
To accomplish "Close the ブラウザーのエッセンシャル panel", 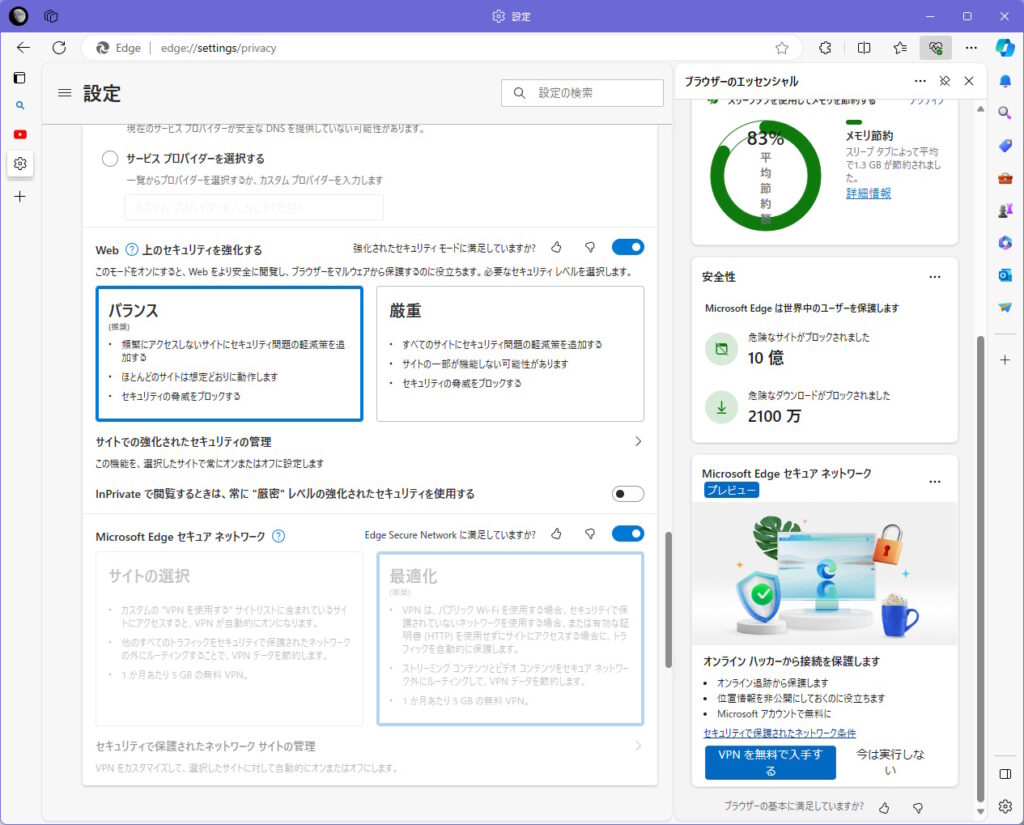I will click(x=969, y=81).
